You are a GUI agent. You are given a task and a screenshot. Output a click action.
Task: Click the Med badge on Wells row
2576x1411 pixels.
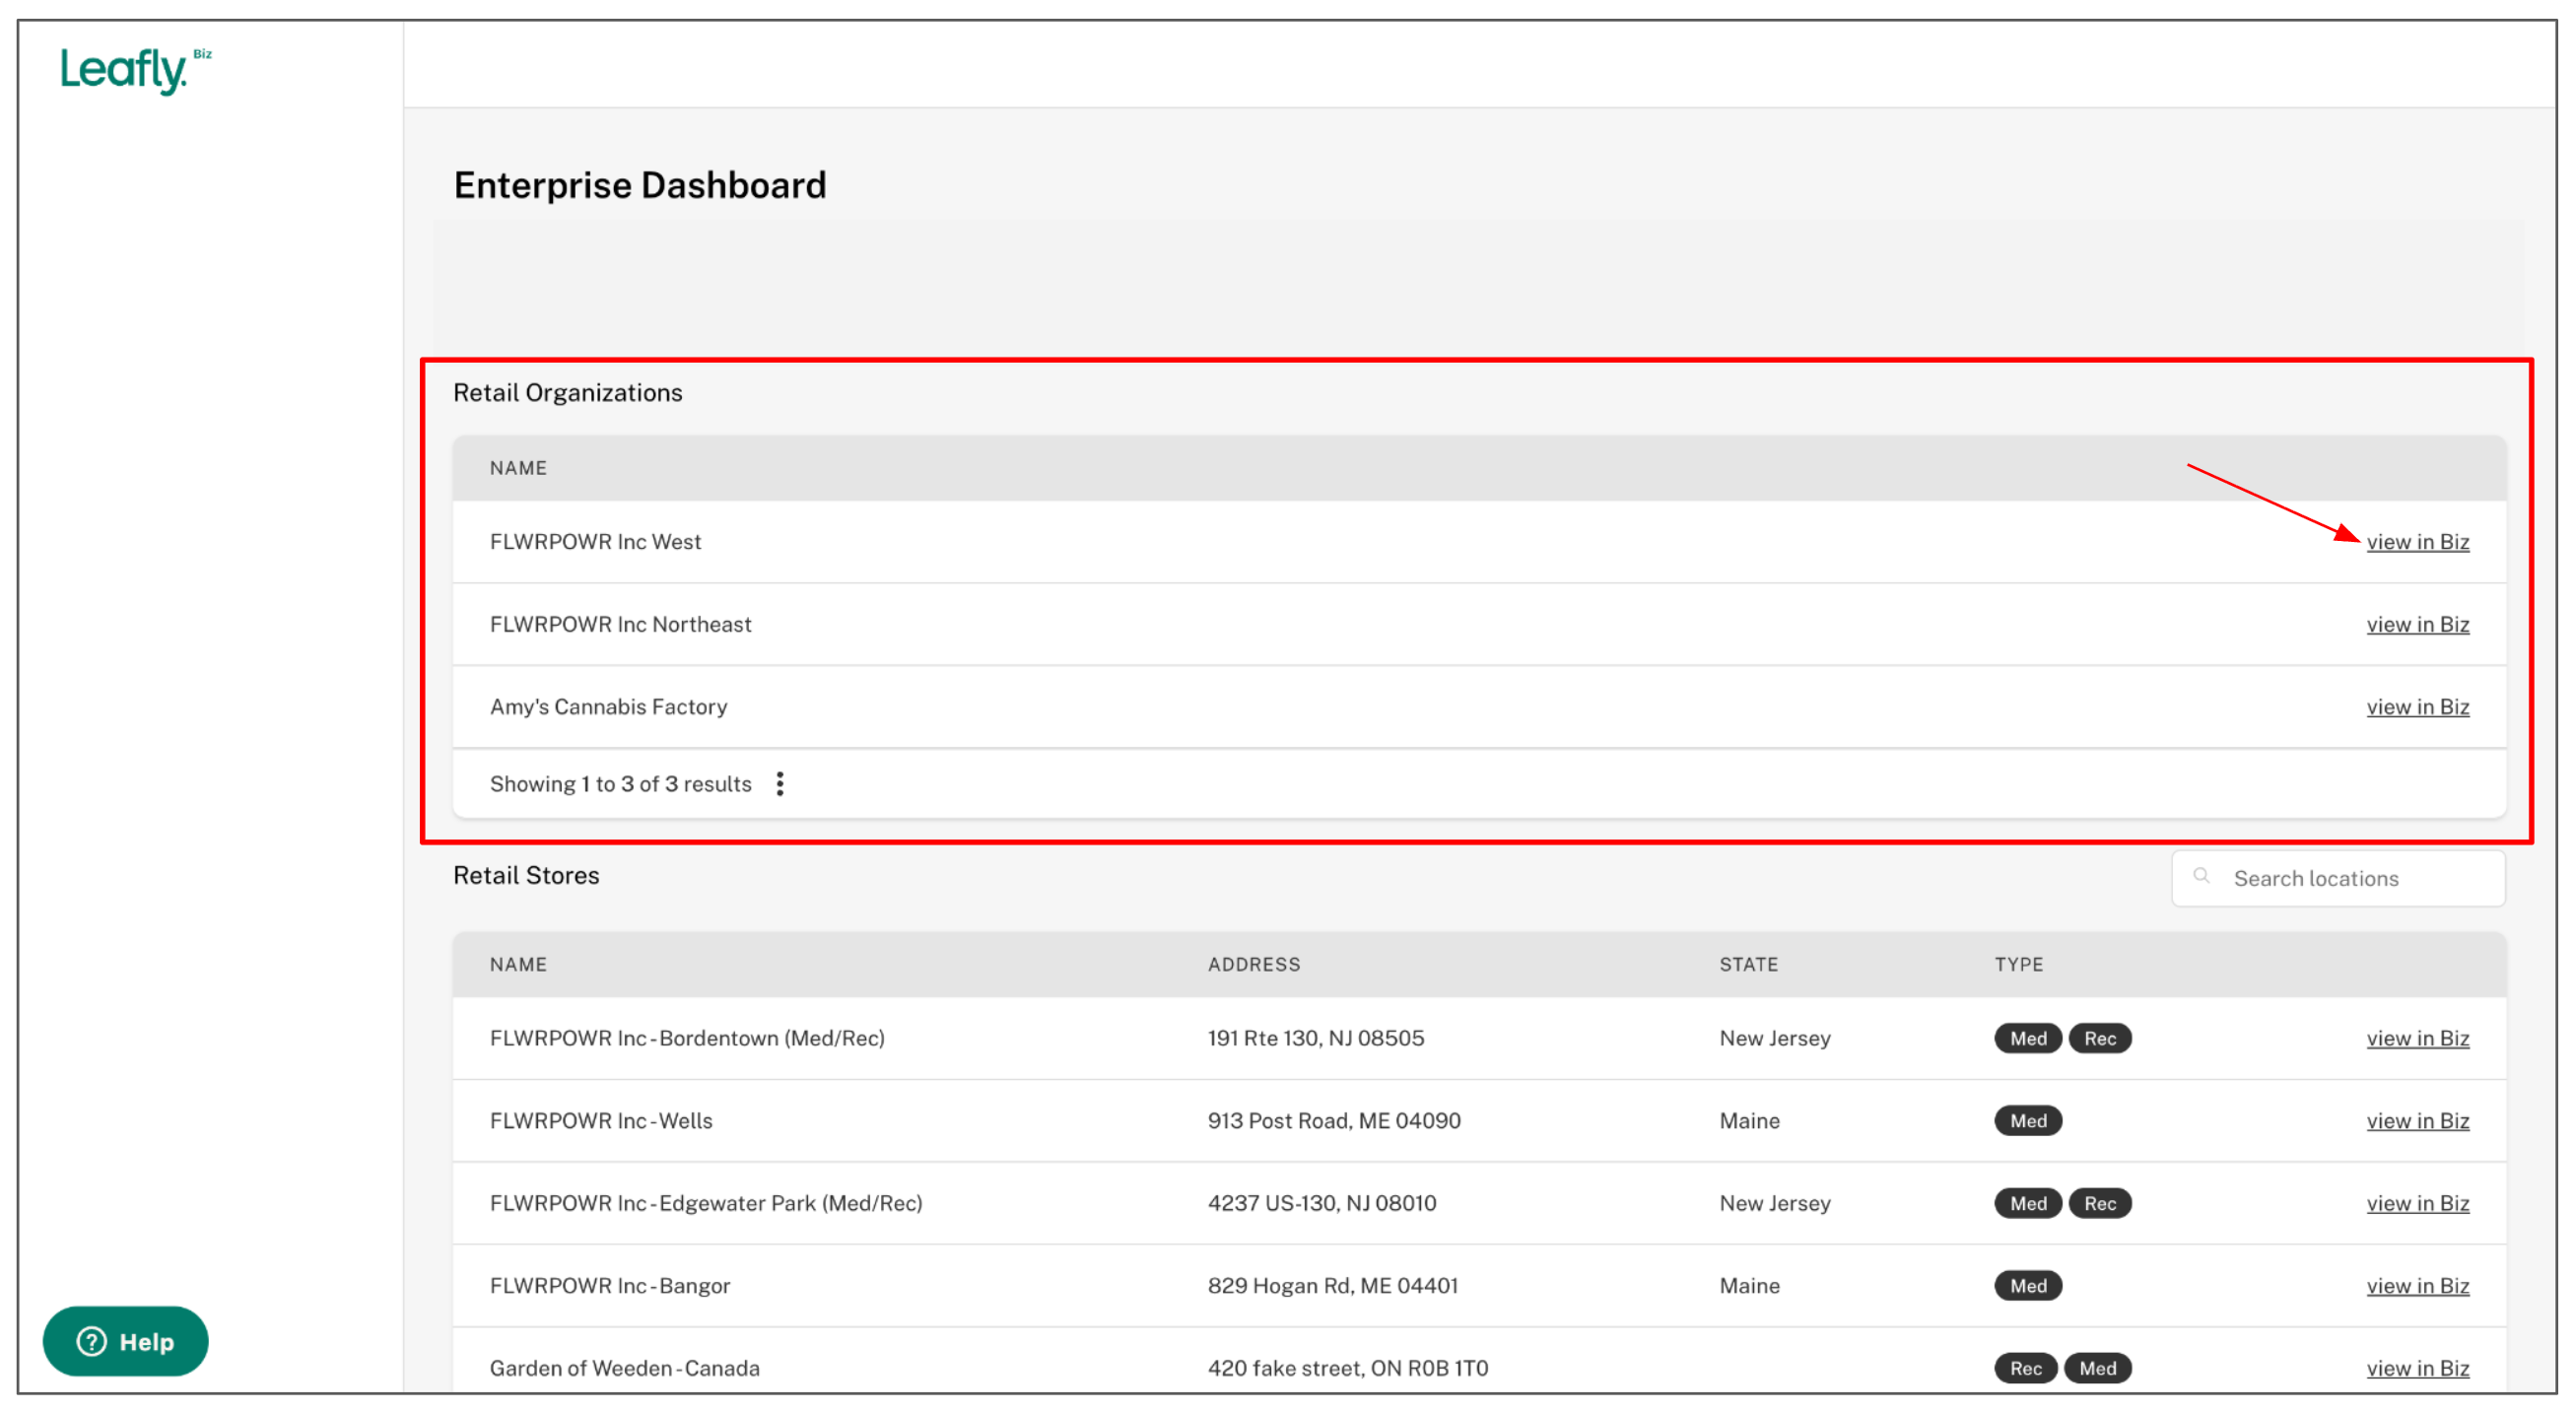pyautogui.click(x=2027, y=1120)
